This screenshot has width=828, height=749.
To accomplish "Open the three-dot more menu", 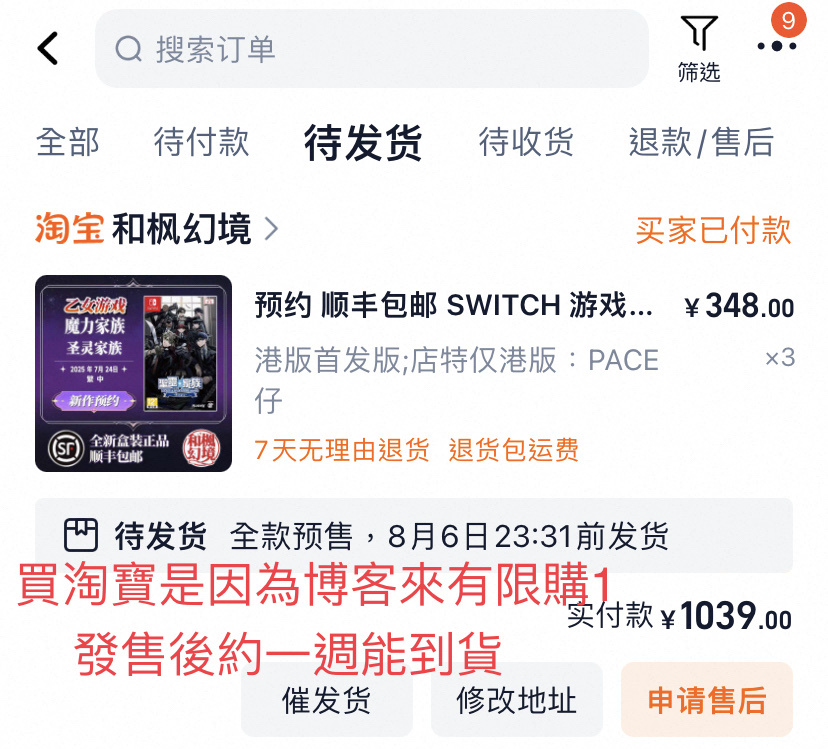I will click(x=777, y=46).
